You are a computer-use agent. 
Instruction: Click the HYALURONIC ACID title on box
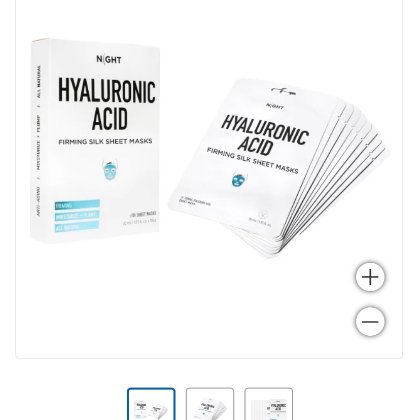coord(107,104)
